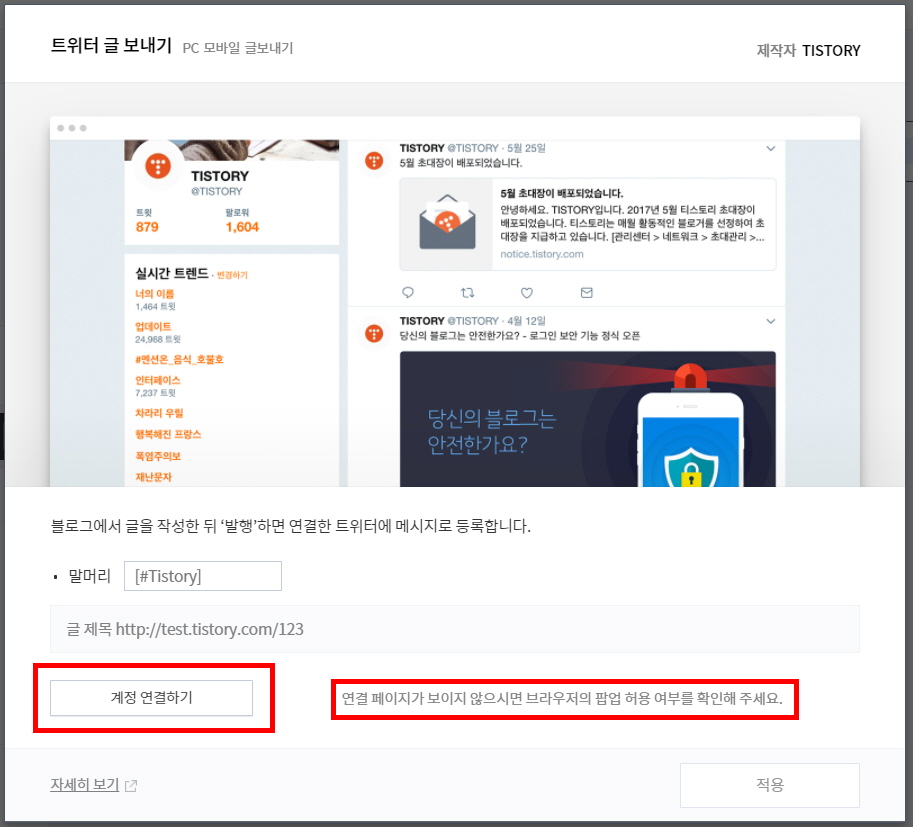Viewport: 913px width, 827px height.
Task: Click the retweet icon under the 5월 초대장 tweet
Action: 468,292
